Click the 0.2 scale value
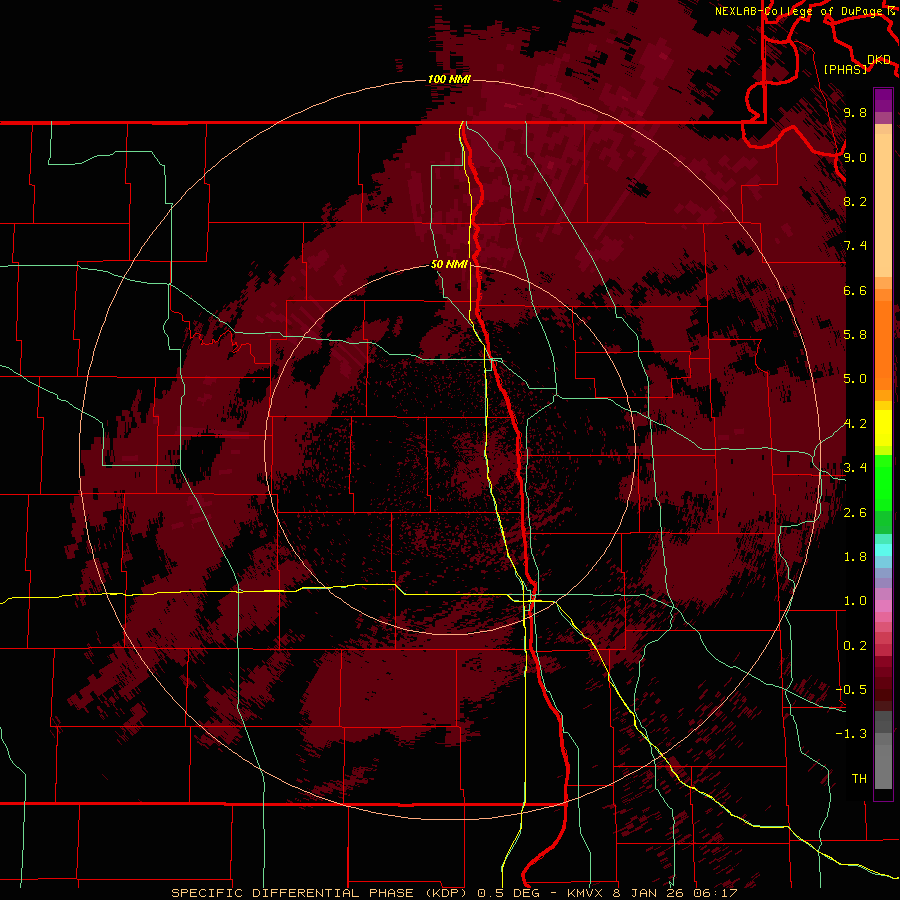 (x=855, y=646)
